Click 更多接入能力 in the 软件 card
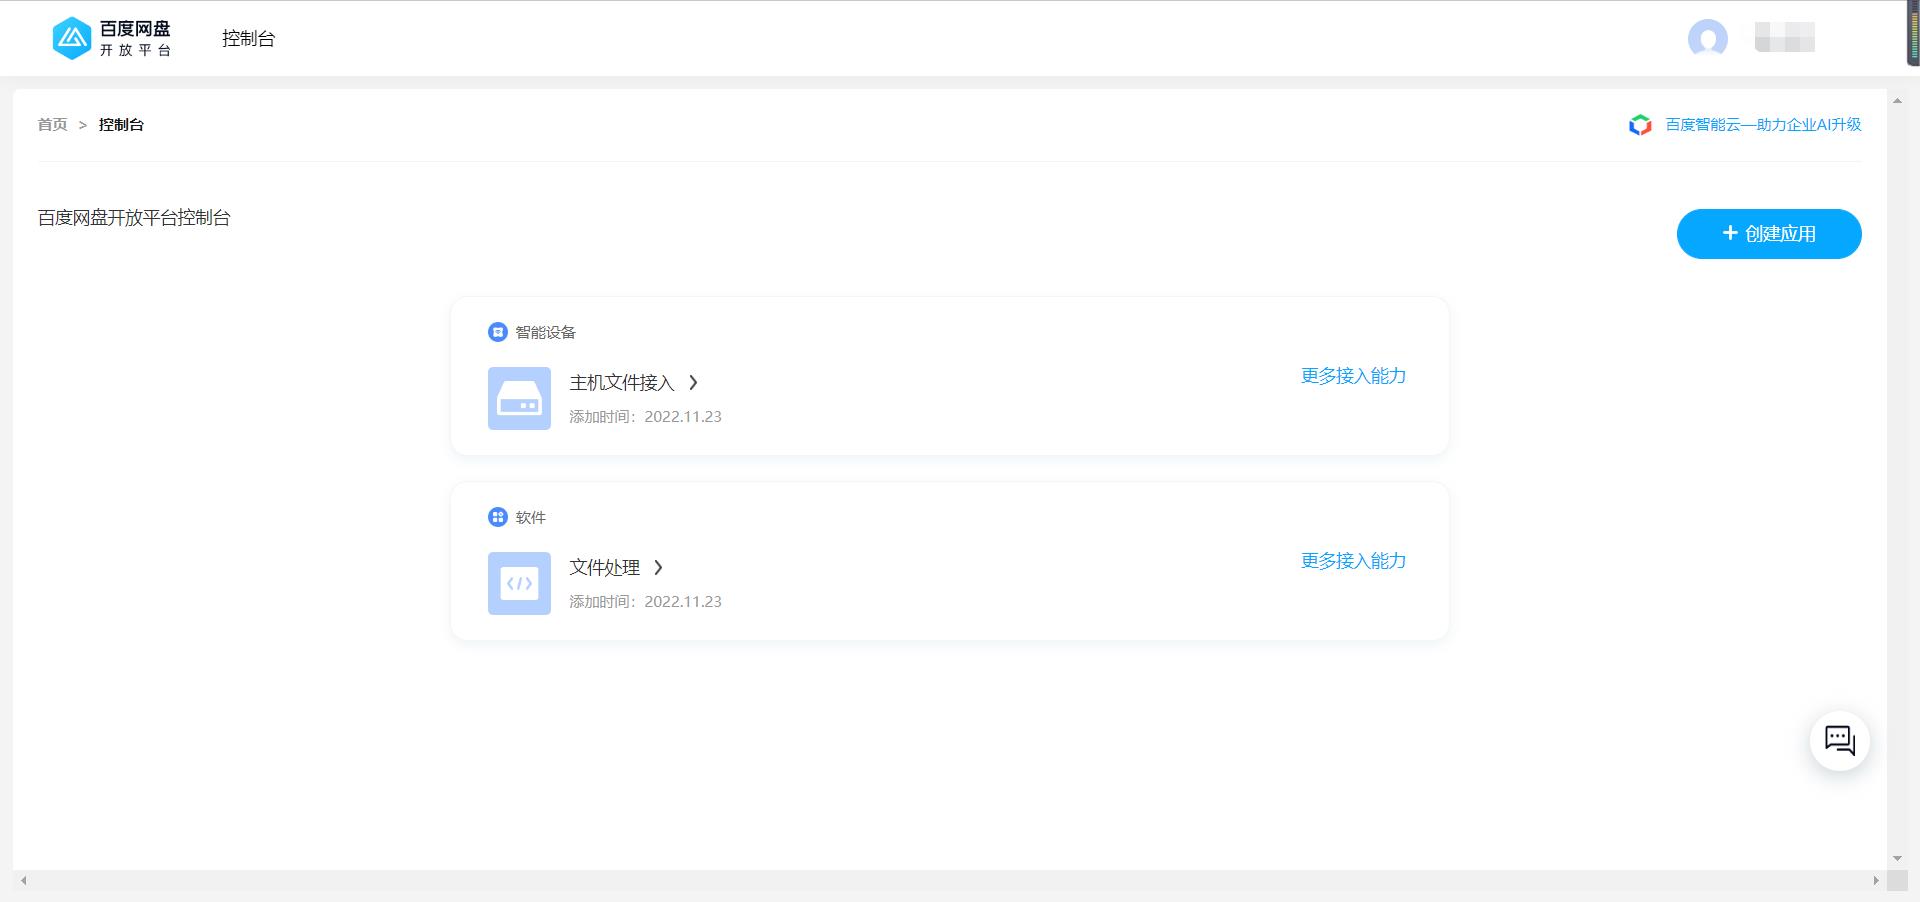Image resolution: width=1920 pixels, height=902 pixels. tap(1353, 561)
